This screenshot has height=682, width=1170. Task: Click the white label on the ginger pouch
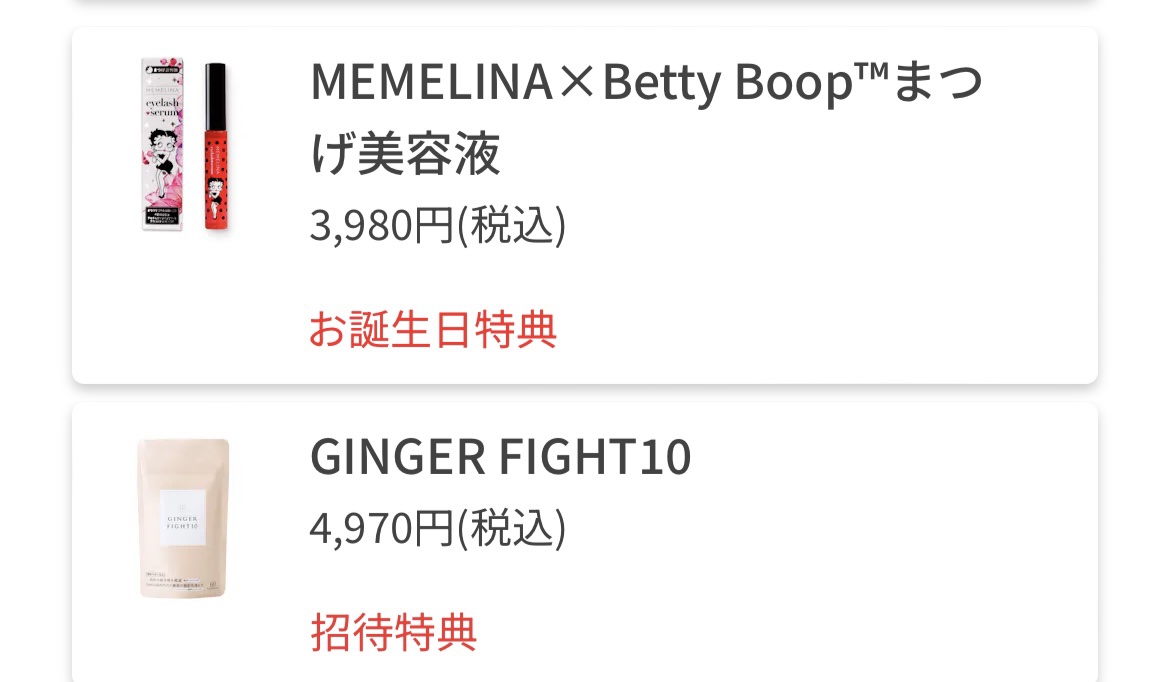tap(183, 517)
